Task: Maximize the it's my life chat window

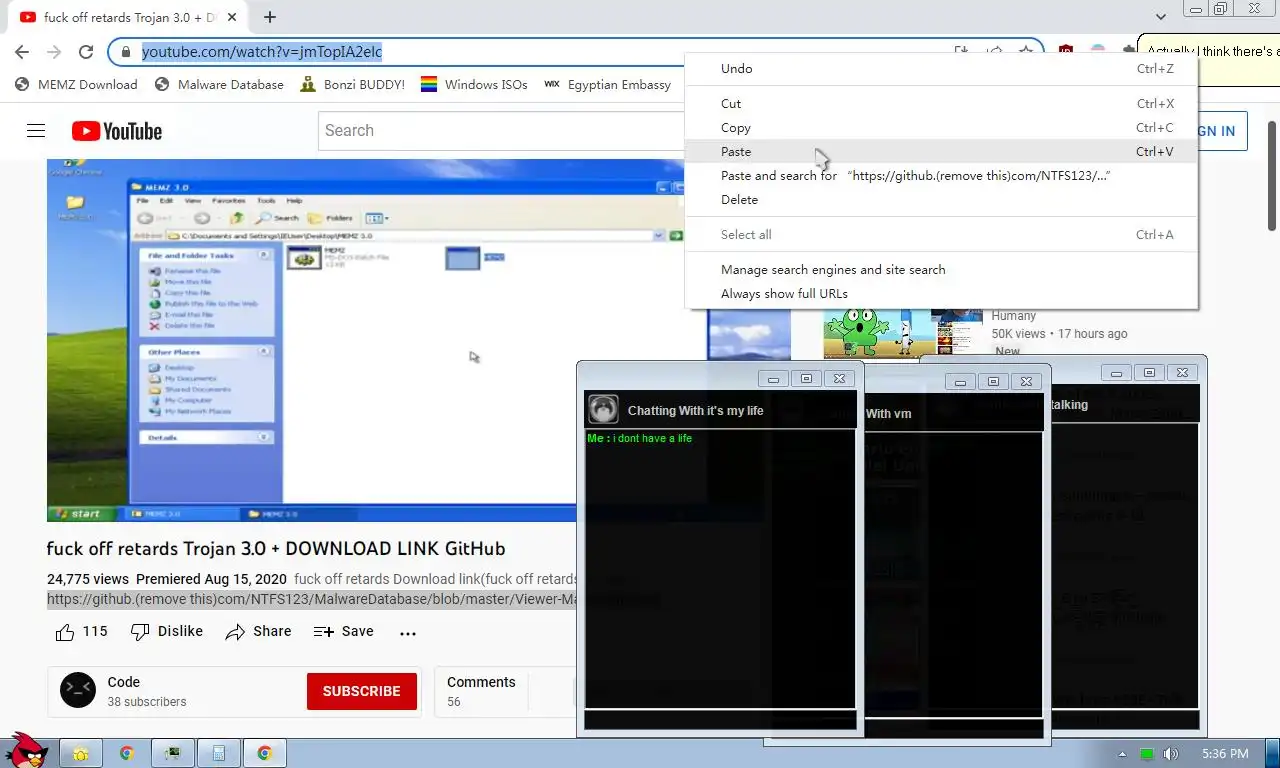Action: pos(806,378)
